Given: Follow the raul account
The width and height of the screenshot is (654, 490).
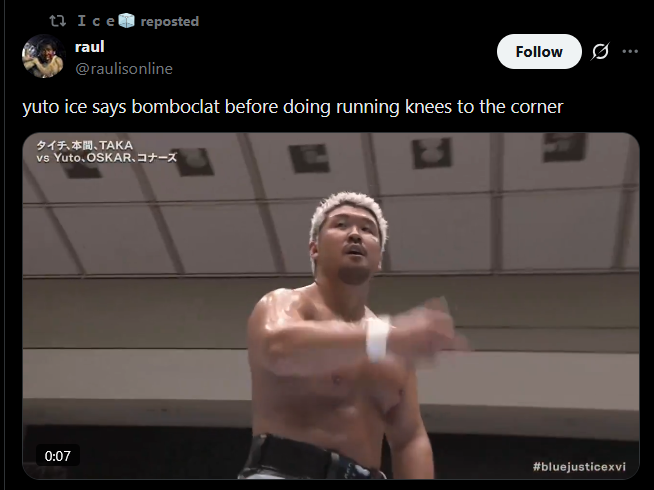Looking at the screenshot, I should click(539, 52).
